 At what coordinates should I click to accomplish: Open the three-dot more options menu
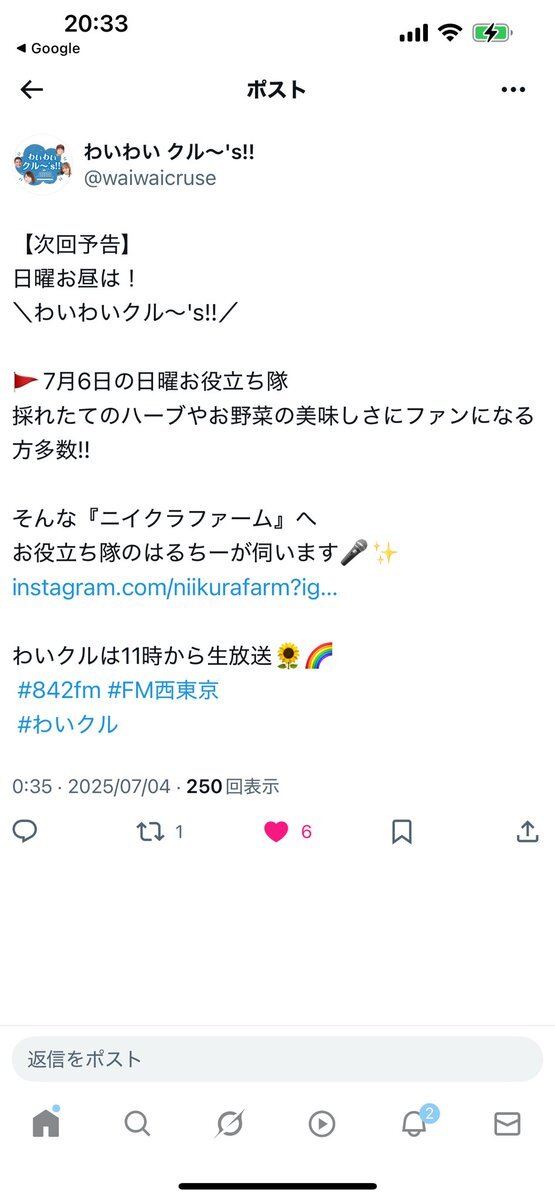click(x=513, y=90)
